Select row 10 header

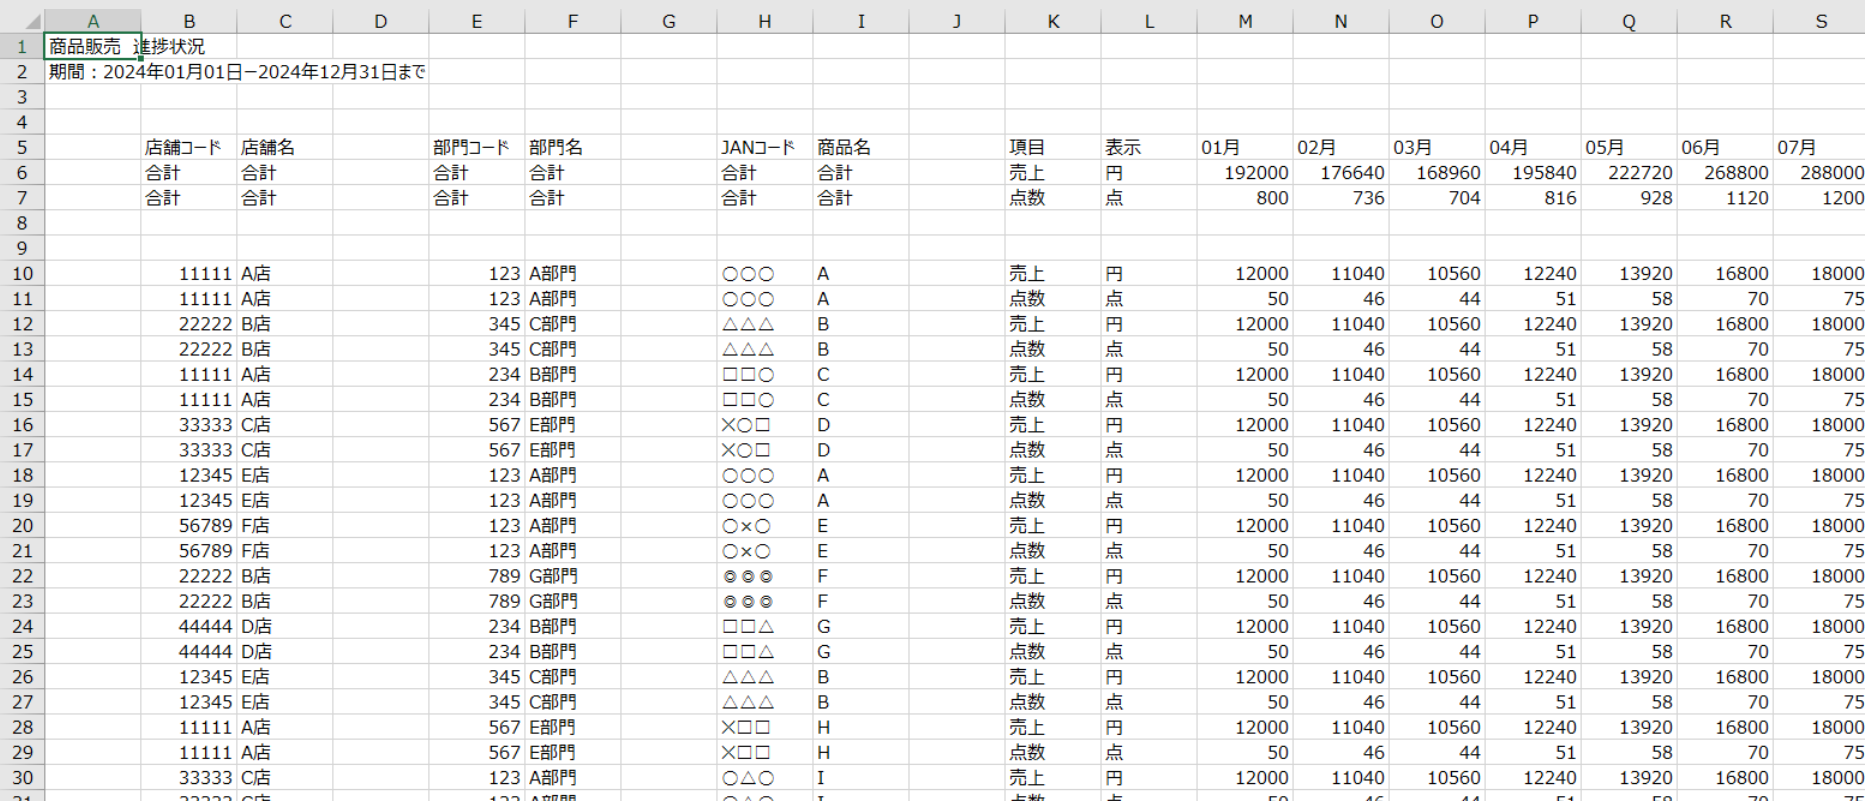click(x=22, y=273)
